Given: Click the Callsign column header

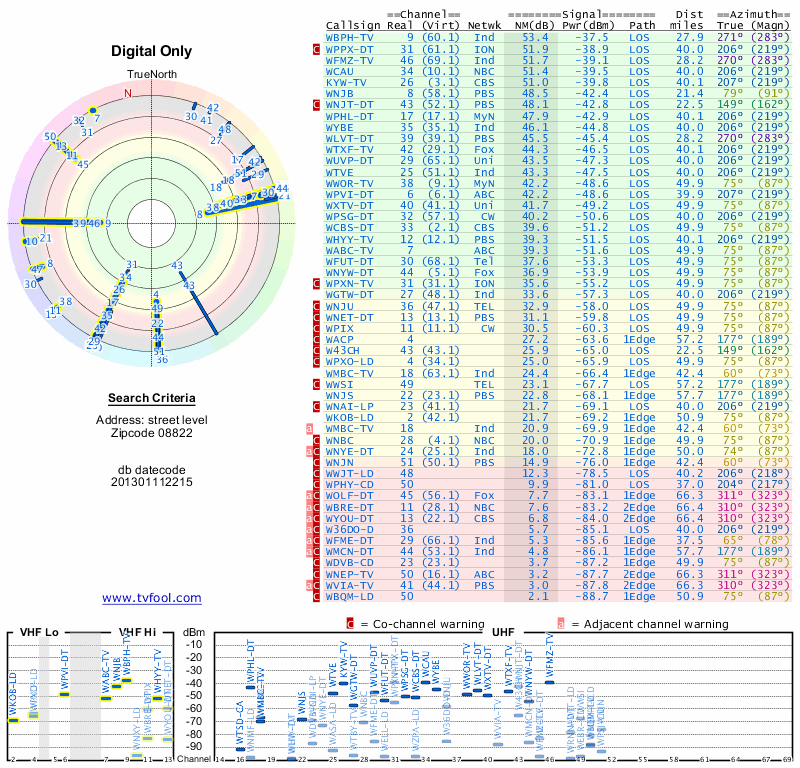Looking at the screenshot, I should click(x=352, y=24).
